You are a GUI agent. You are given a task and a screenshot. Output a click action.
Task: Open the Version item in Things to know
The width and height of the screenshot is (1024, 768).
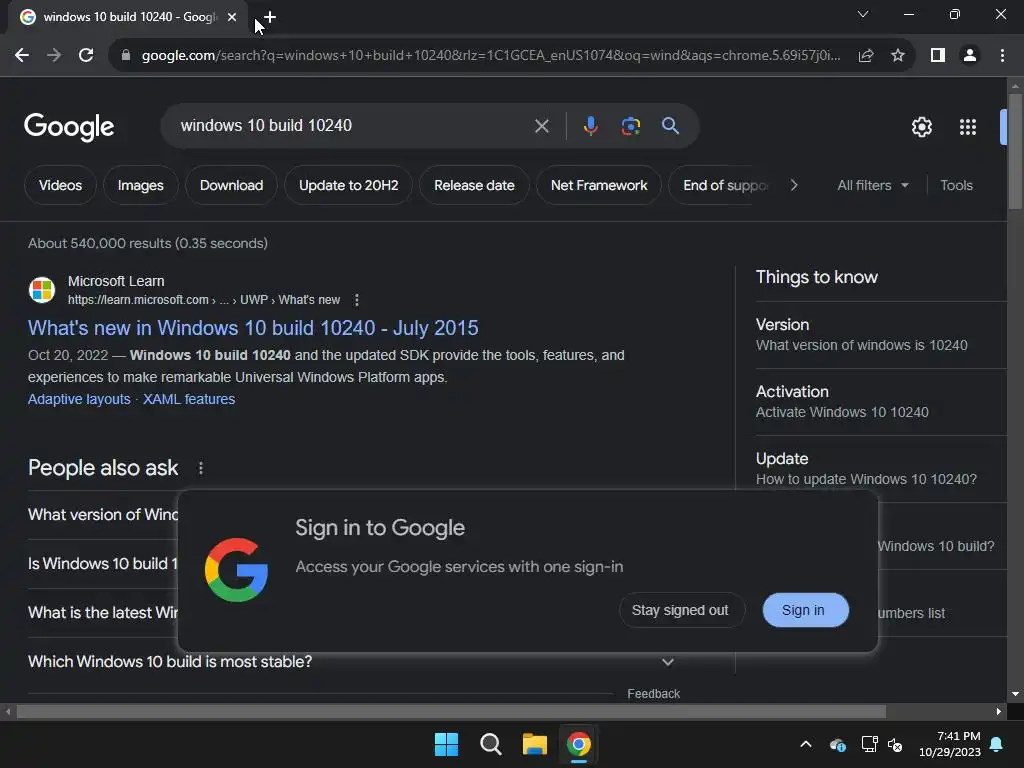pyautogui.click(x=880, y=335)
